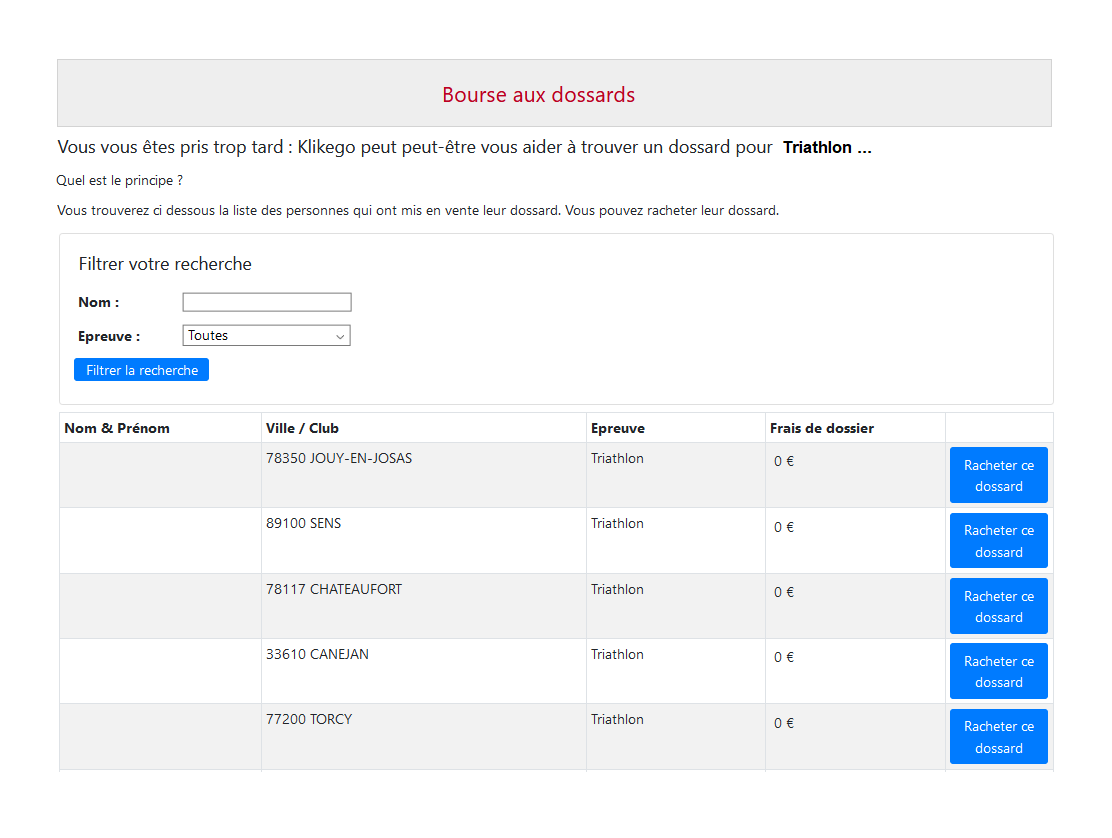Viewport: 1112px width, 838px height.
Task: Click the Filtrer votre recherche heading
Action: (165, 265)
